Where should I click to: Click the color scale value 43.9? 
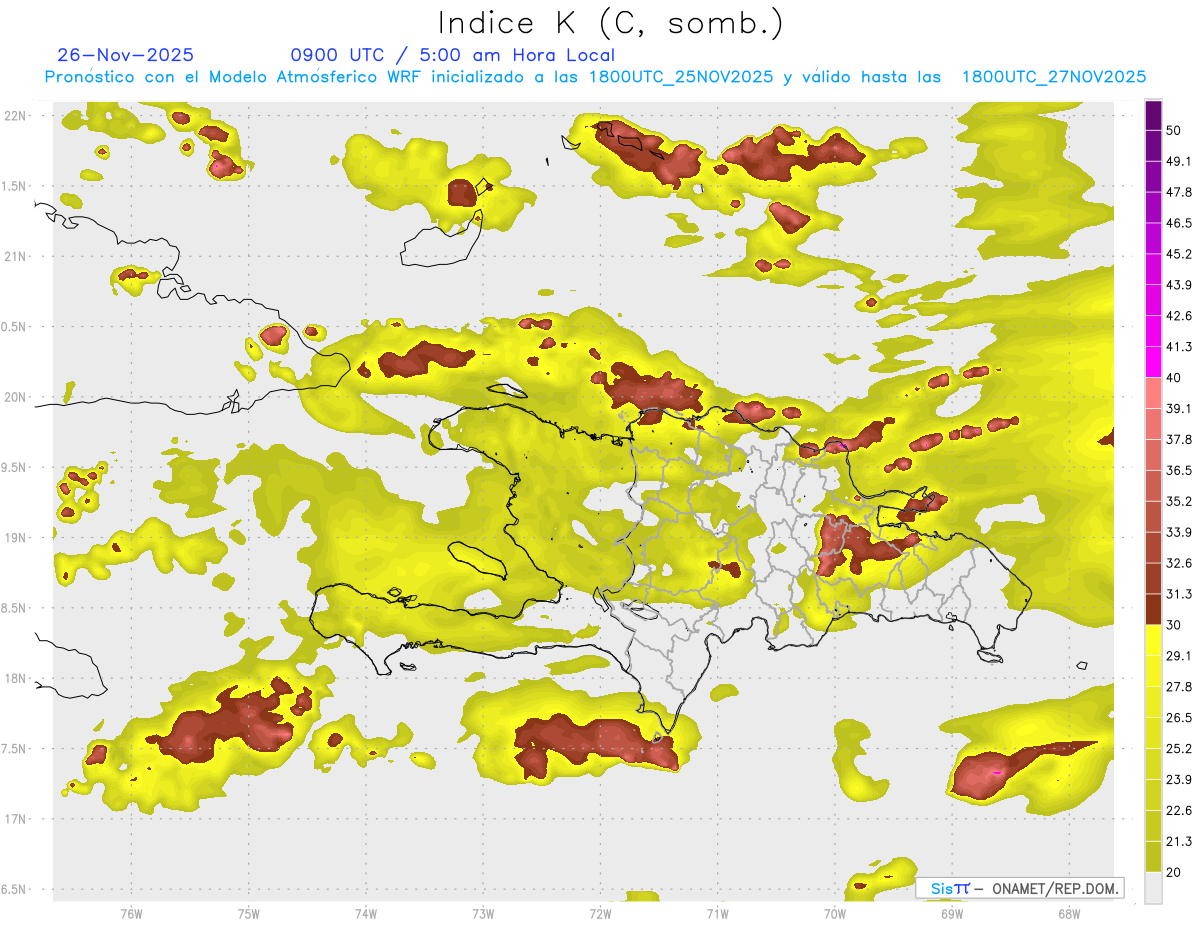click(x=1179, y=285)
